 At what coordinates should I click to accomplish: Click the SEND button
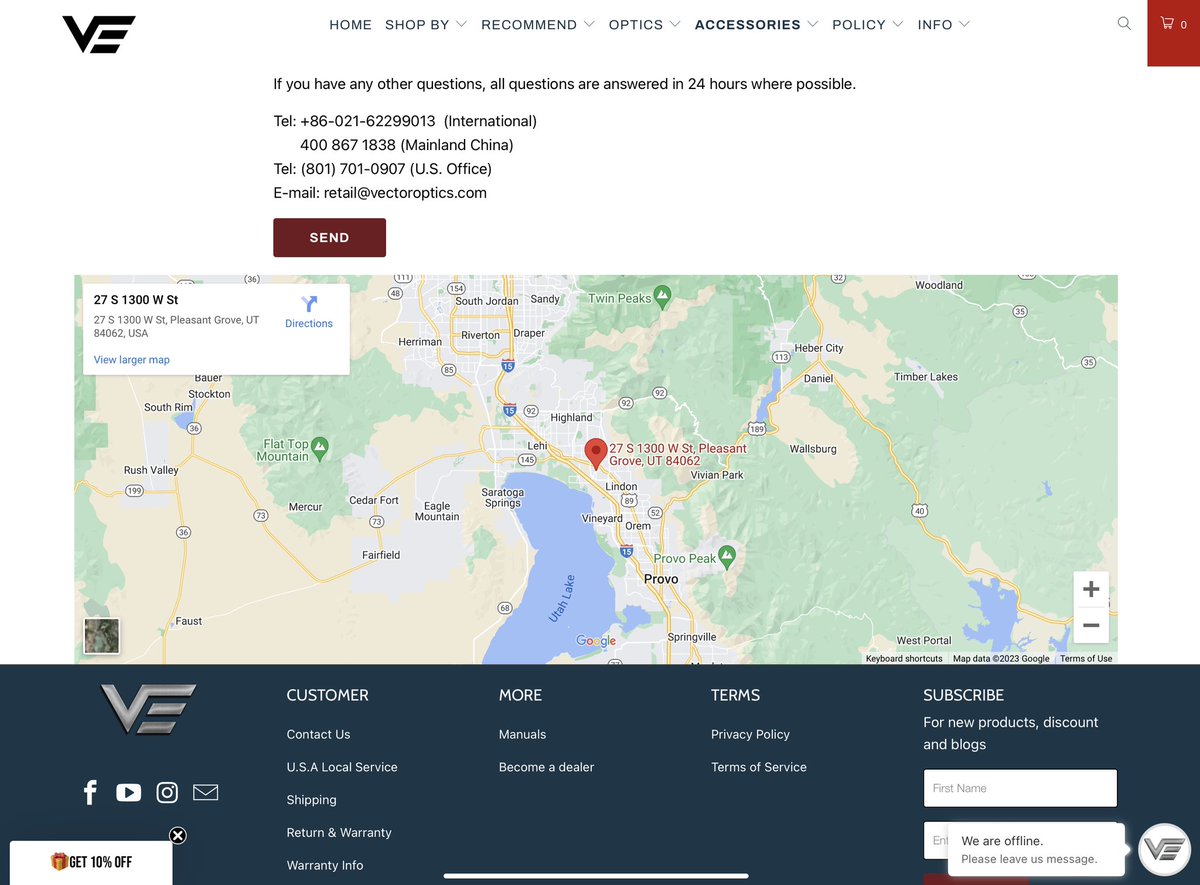[x=329, y=237]
